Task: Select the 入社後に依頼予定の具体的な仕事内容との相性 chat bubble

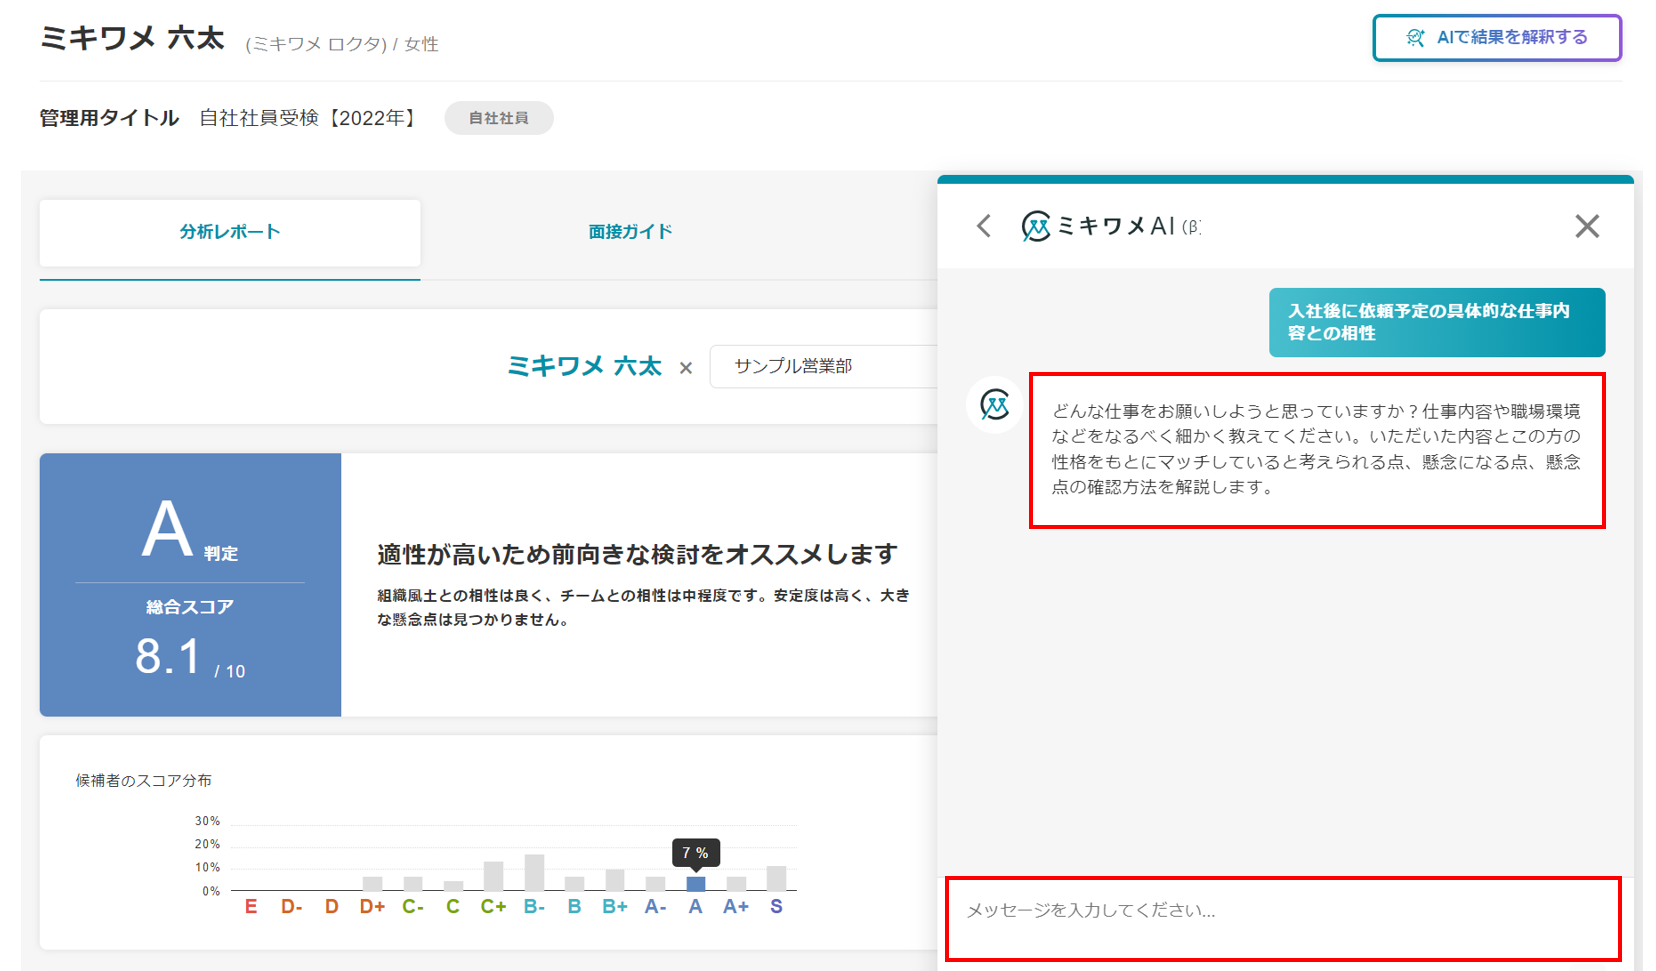Action: [1436, 322]
